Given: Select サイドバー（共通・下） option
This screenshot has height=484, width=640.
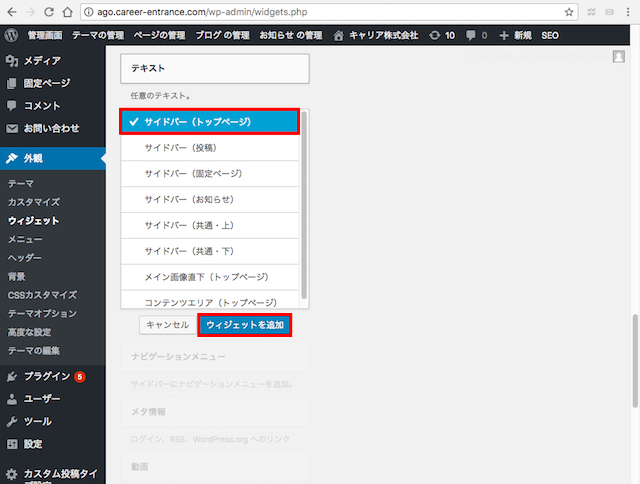Looking at the screenshot, I should click(x=210, y=251).
